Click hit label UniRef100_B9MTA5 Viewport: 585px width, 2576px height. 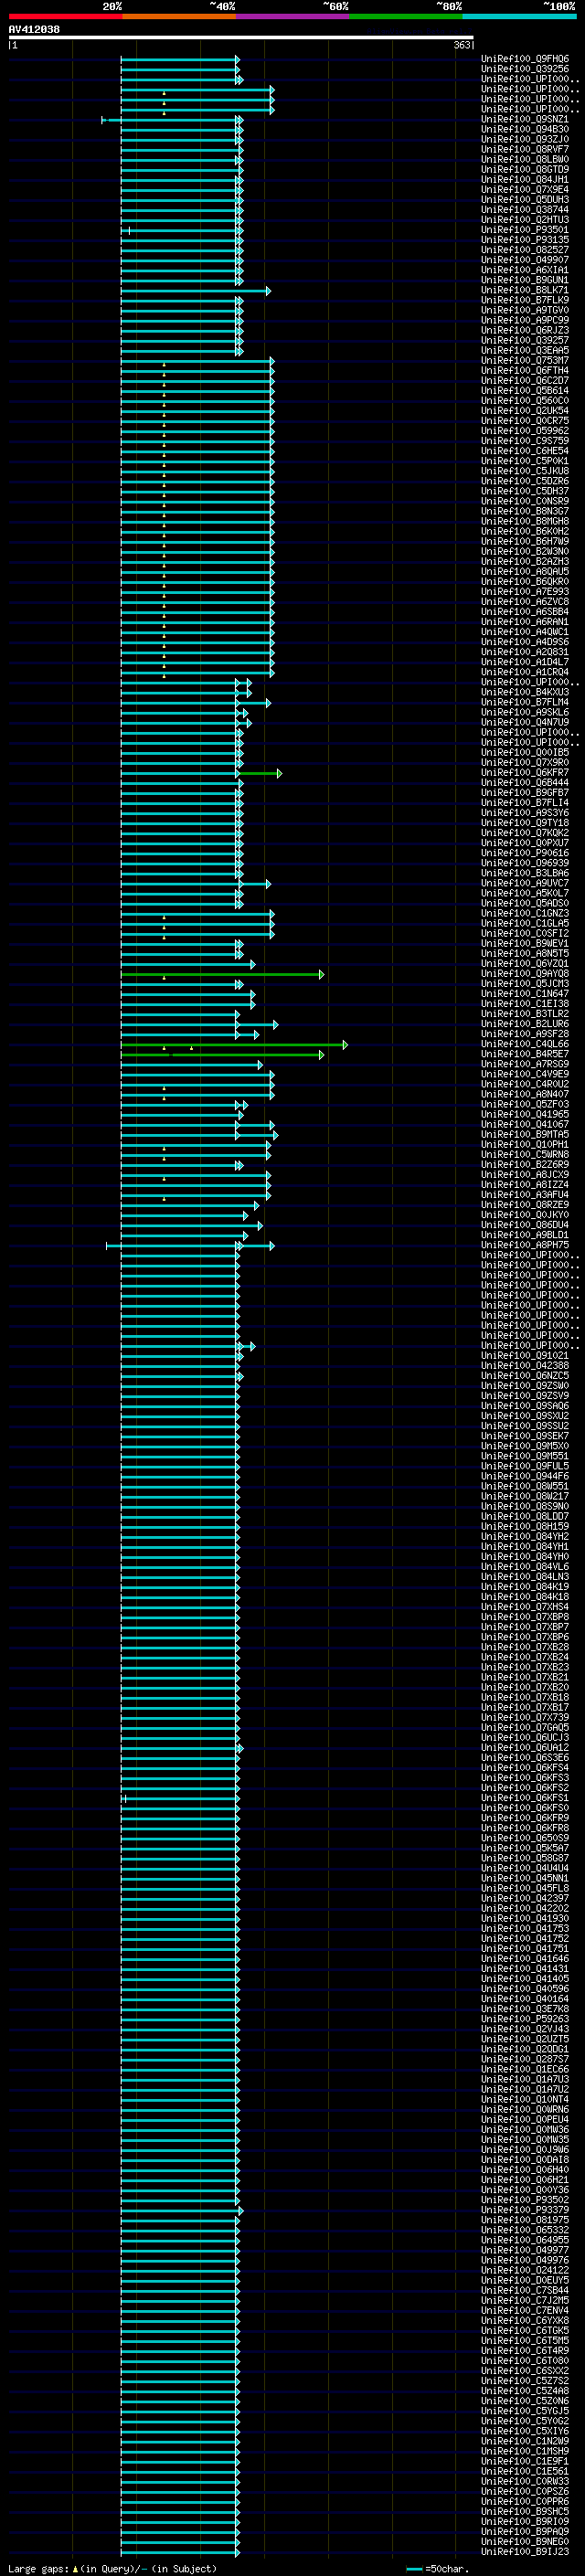(525, 1134)
